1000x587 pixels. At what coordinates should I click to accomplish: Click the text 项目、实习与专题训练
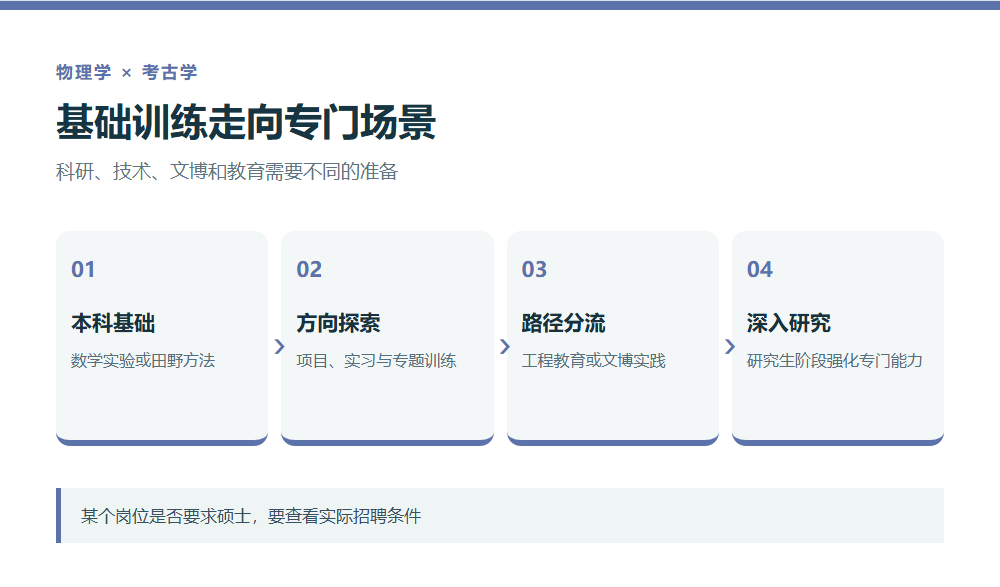pyautogui.click(x=376, y=360)
